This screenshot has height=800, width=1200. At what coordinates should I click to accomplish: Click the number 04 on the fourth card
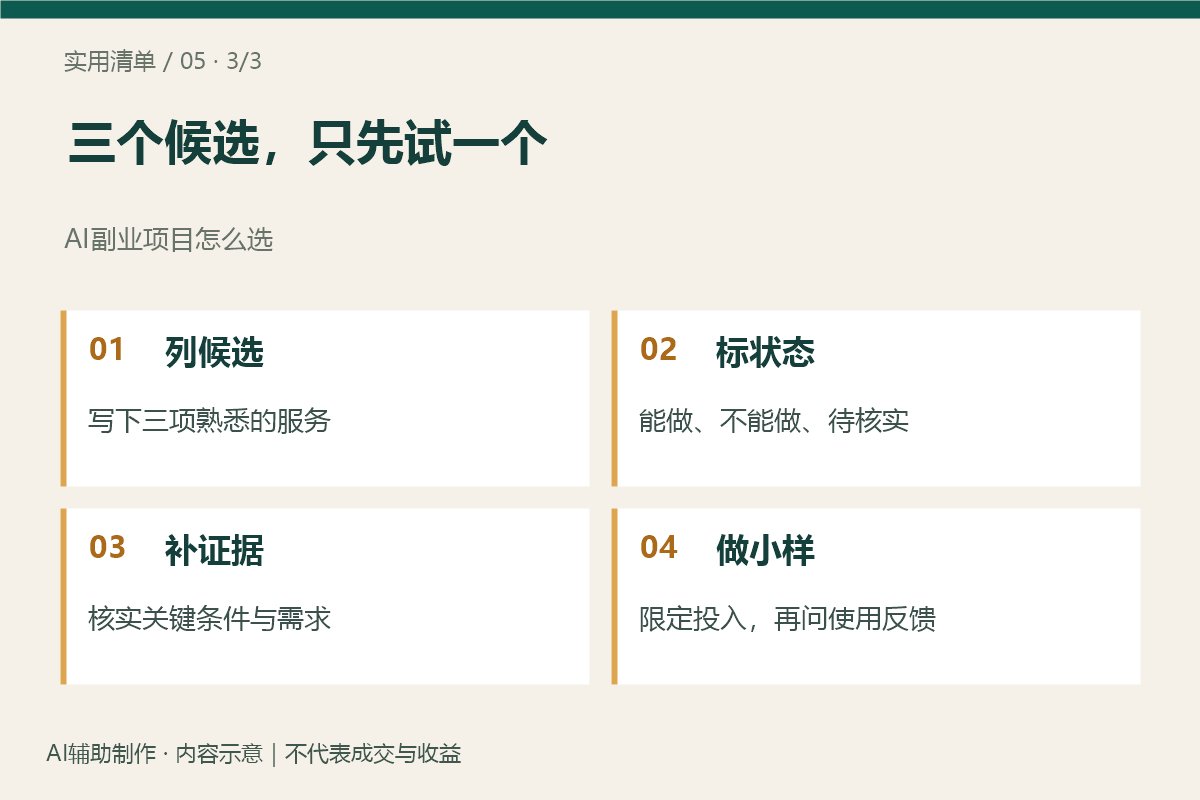[658, 547]
